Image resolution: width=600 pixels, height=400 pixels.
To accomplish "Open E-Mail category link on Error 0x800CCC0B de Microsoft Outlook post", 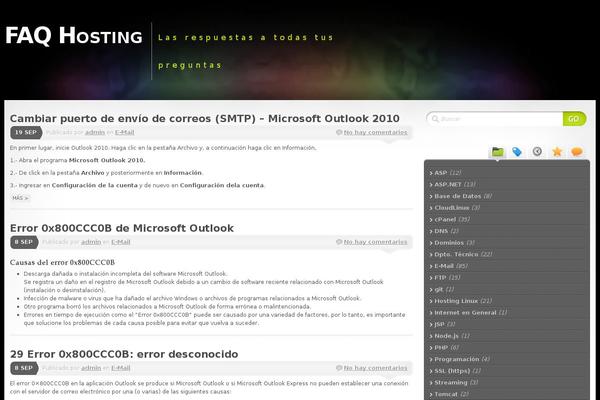I will click(121, 242).
